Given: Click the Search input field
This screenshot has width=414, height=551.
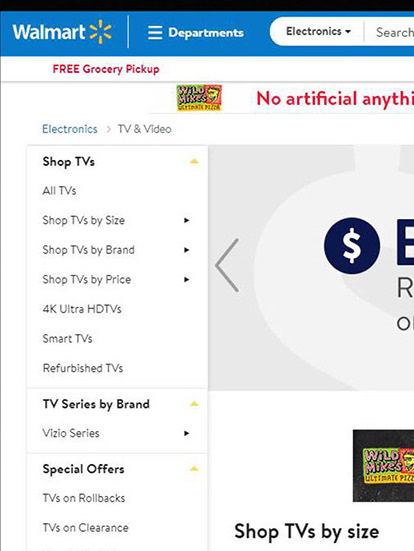Looking at the screenshot, I should click(390, 32).
